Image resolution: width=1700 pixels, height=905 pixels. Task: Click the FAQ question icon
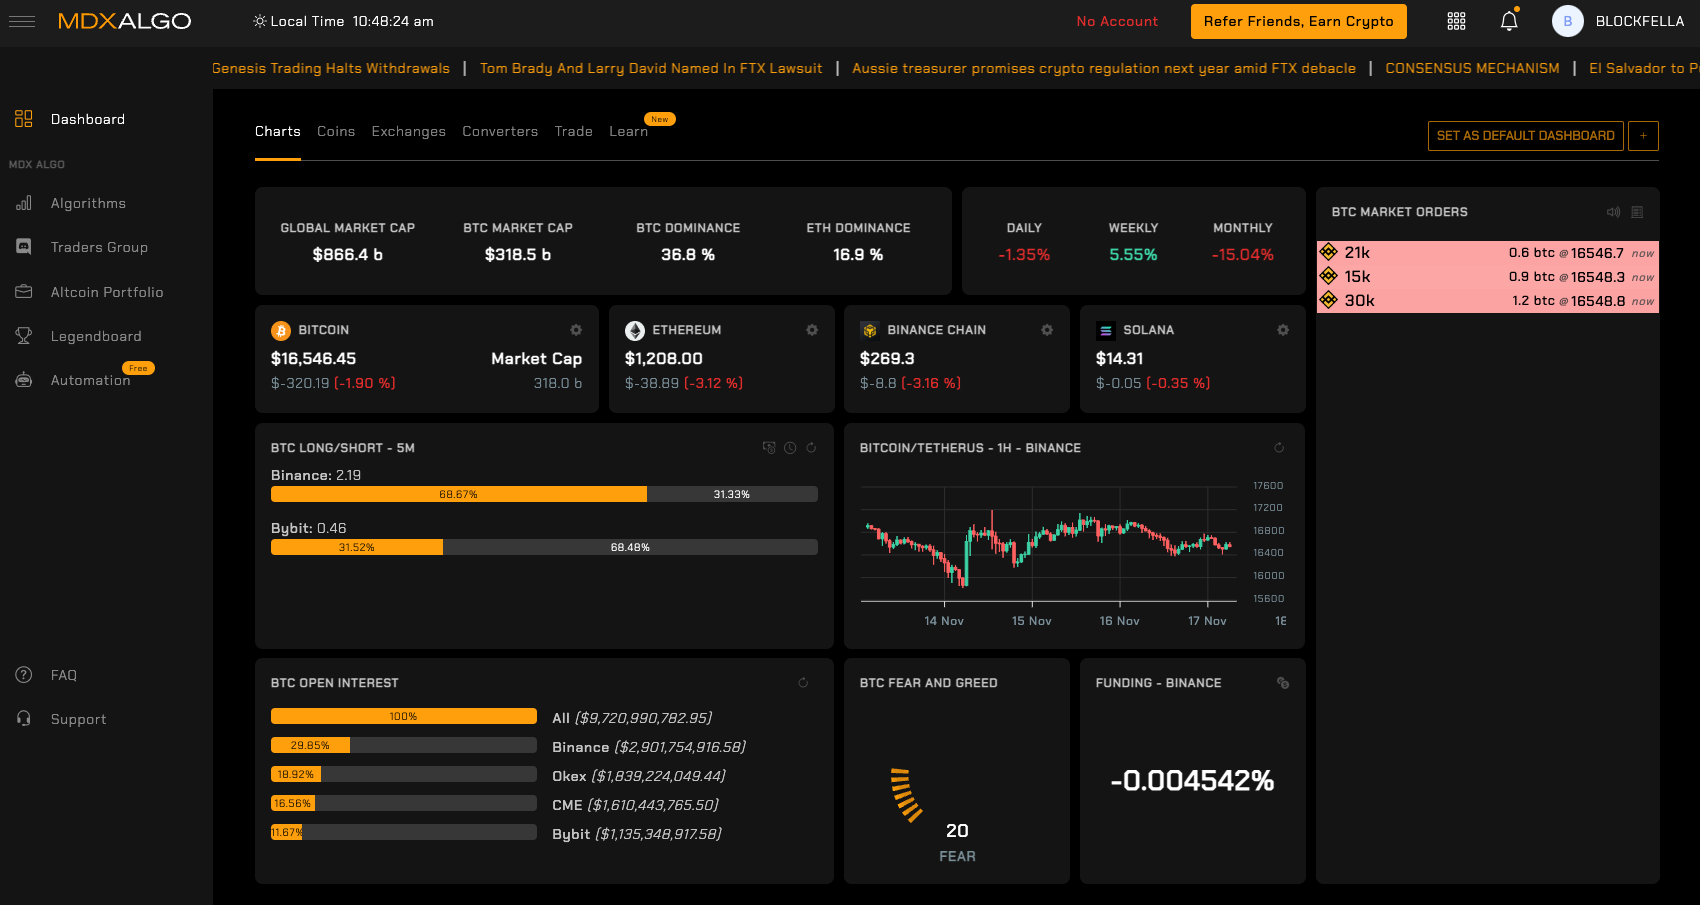[x=24, y=675]
